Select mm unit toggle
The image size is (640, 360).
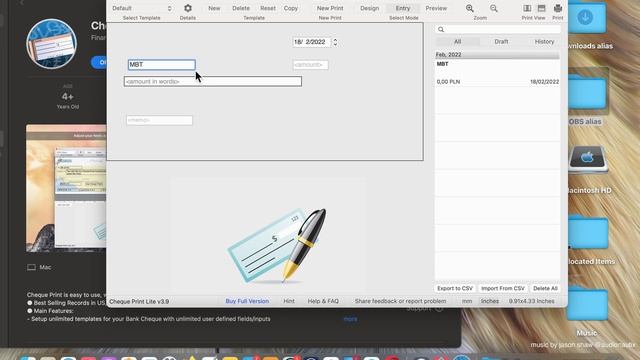(467, 301)
